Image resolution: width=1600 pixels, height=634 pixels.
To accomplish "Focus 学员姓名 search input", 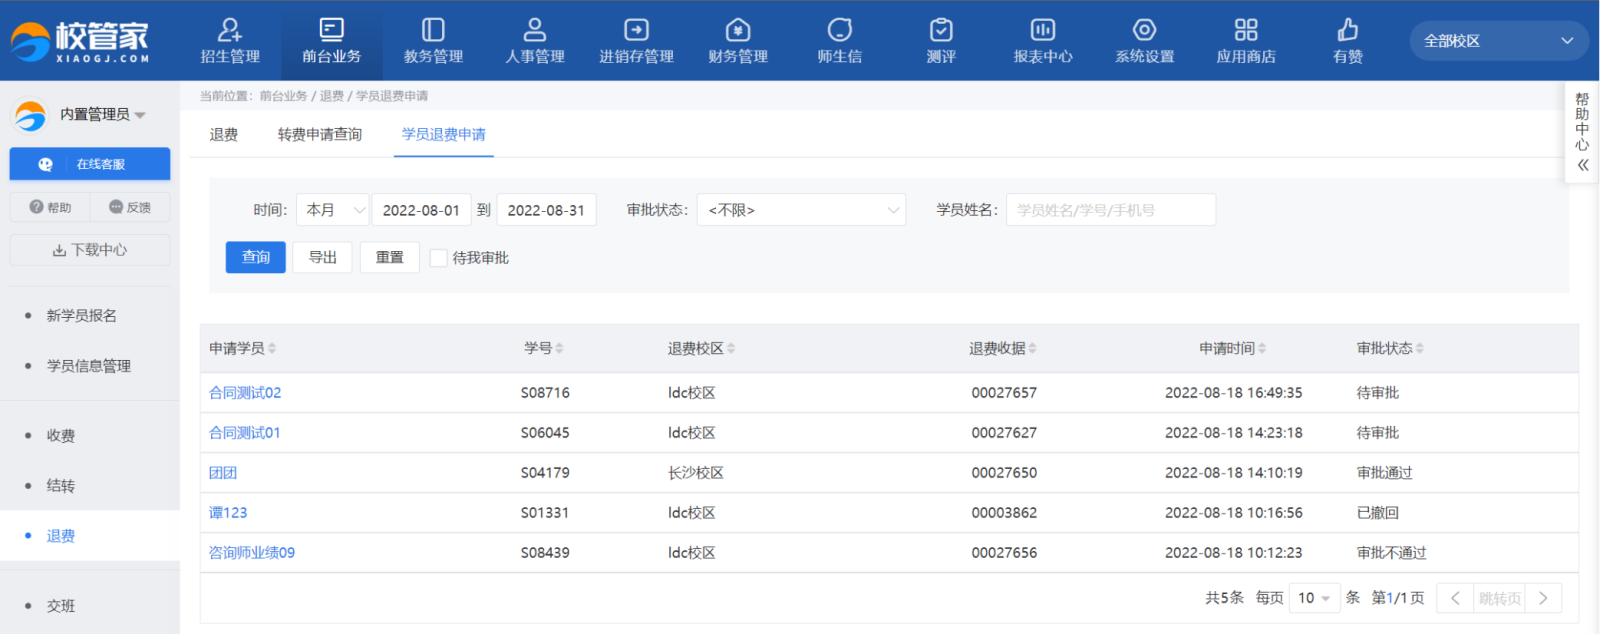I will (x=1111, y=210).
